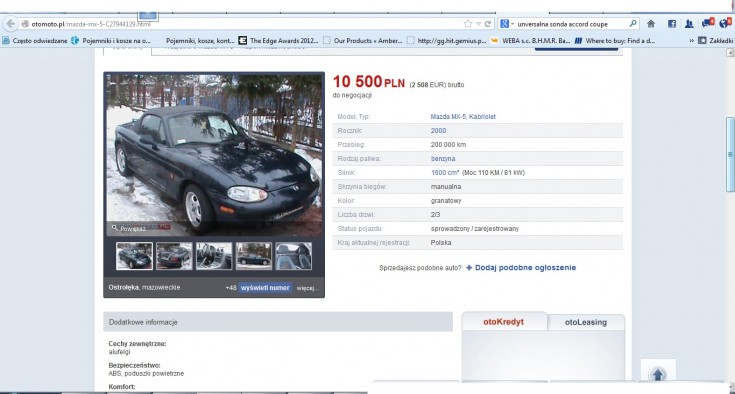Go back with browser back arrow
This screenshot has width=735, height=394.
(x=10, y=24)
